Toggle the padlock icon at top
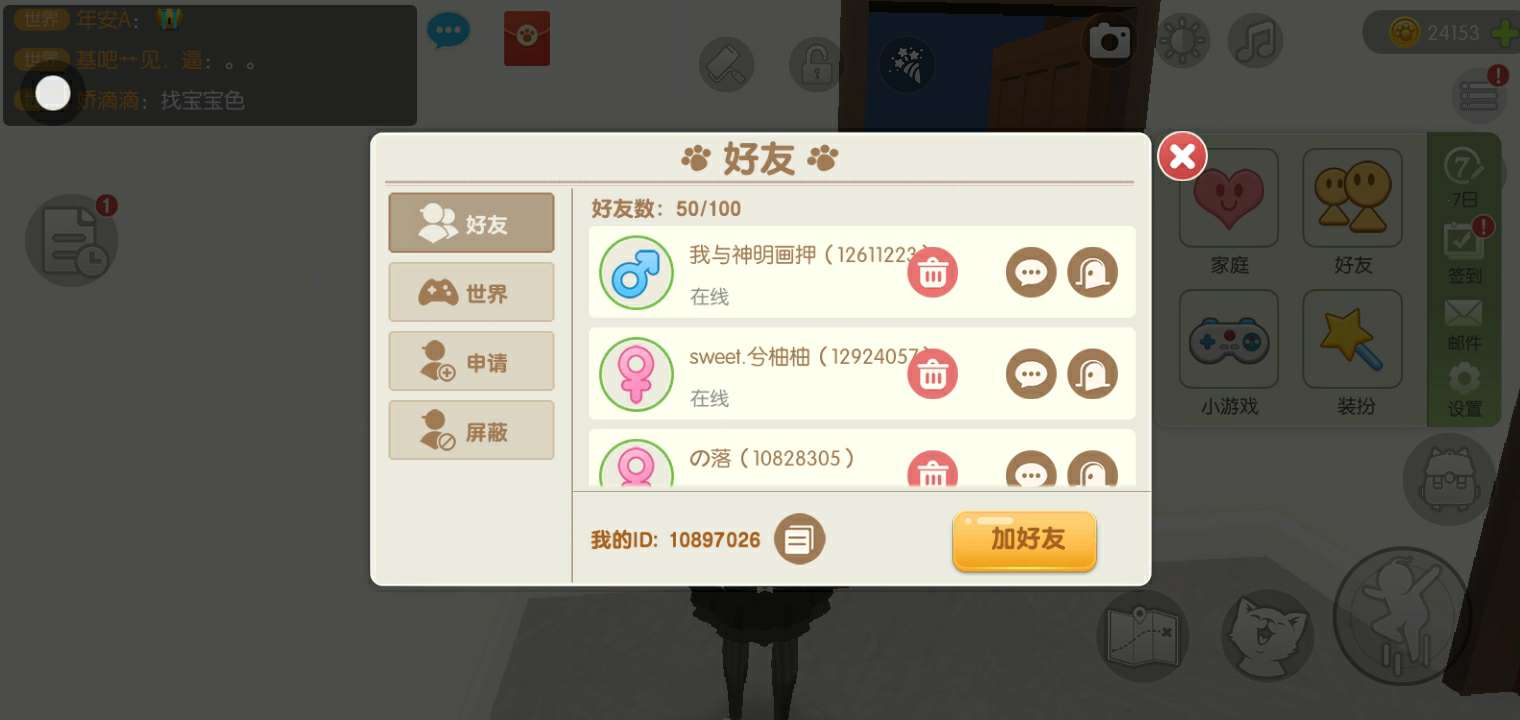The height and width of the screenshot is (720, 1520). [816, 64]
